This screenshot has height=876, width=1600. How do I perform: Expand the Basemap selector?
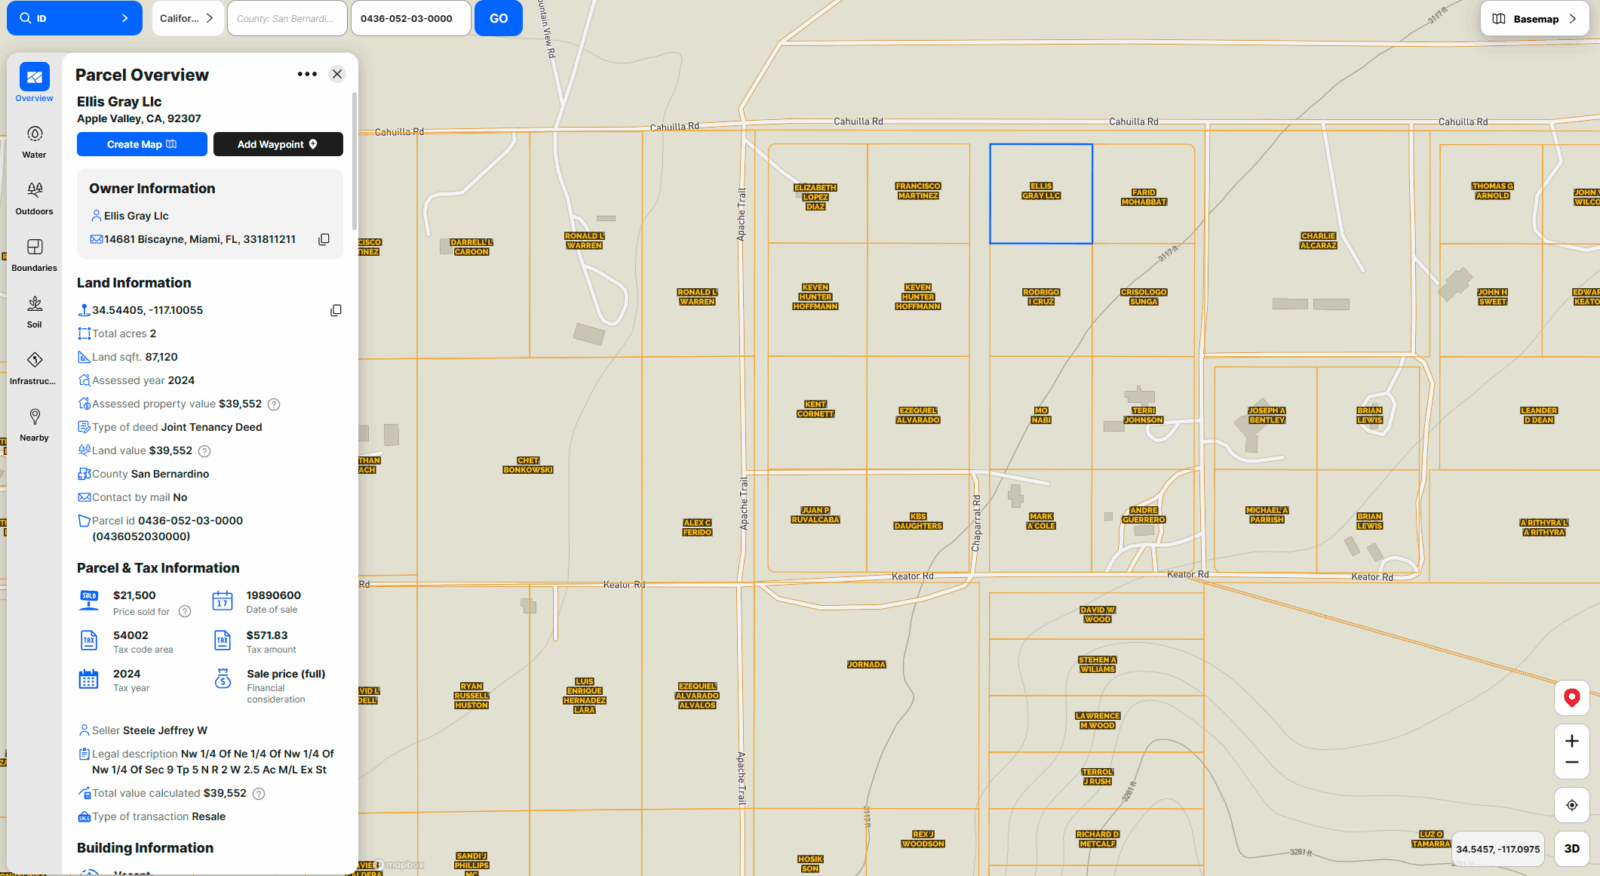[x=1534, y=19]
